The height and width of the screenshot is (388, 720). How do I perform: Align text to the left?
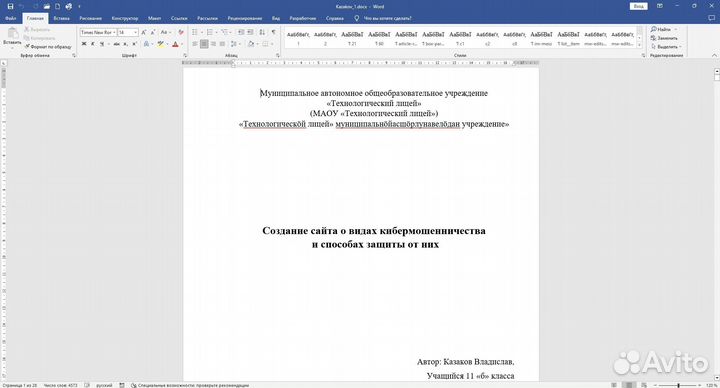click(195, 44)
